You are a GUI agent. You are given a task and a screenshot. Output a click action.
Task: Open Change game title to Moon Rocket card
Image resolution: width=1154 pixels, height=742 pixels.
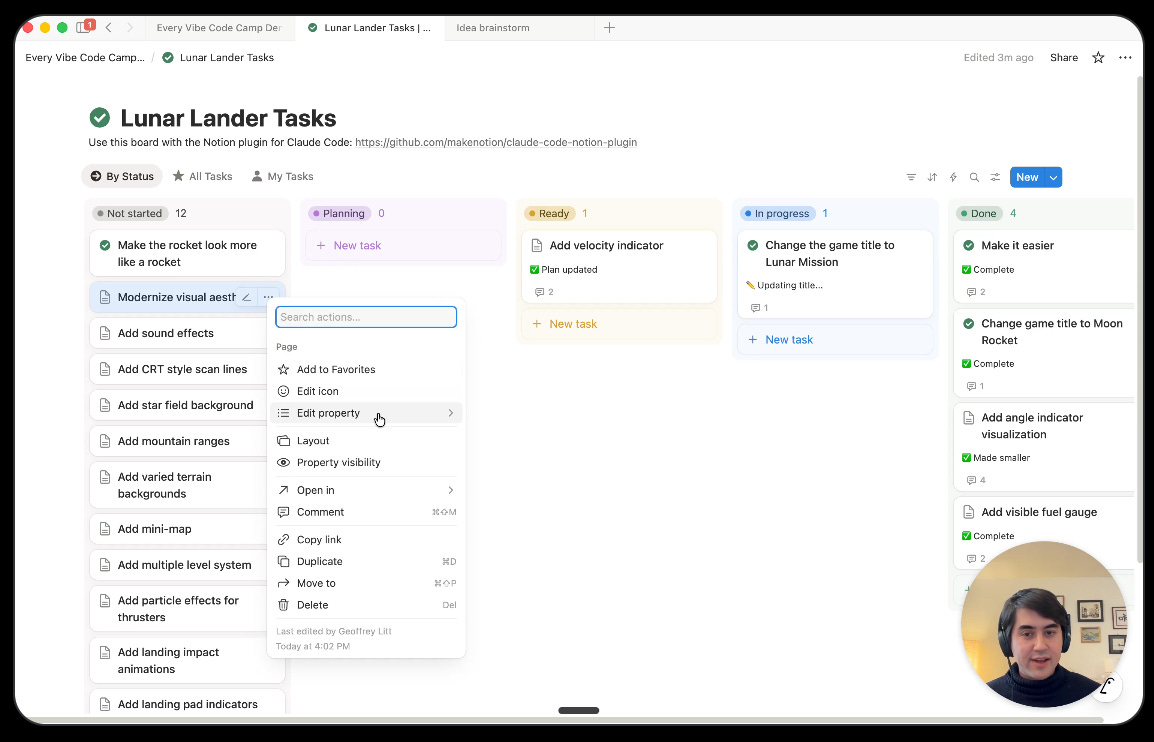[1045, 352]
